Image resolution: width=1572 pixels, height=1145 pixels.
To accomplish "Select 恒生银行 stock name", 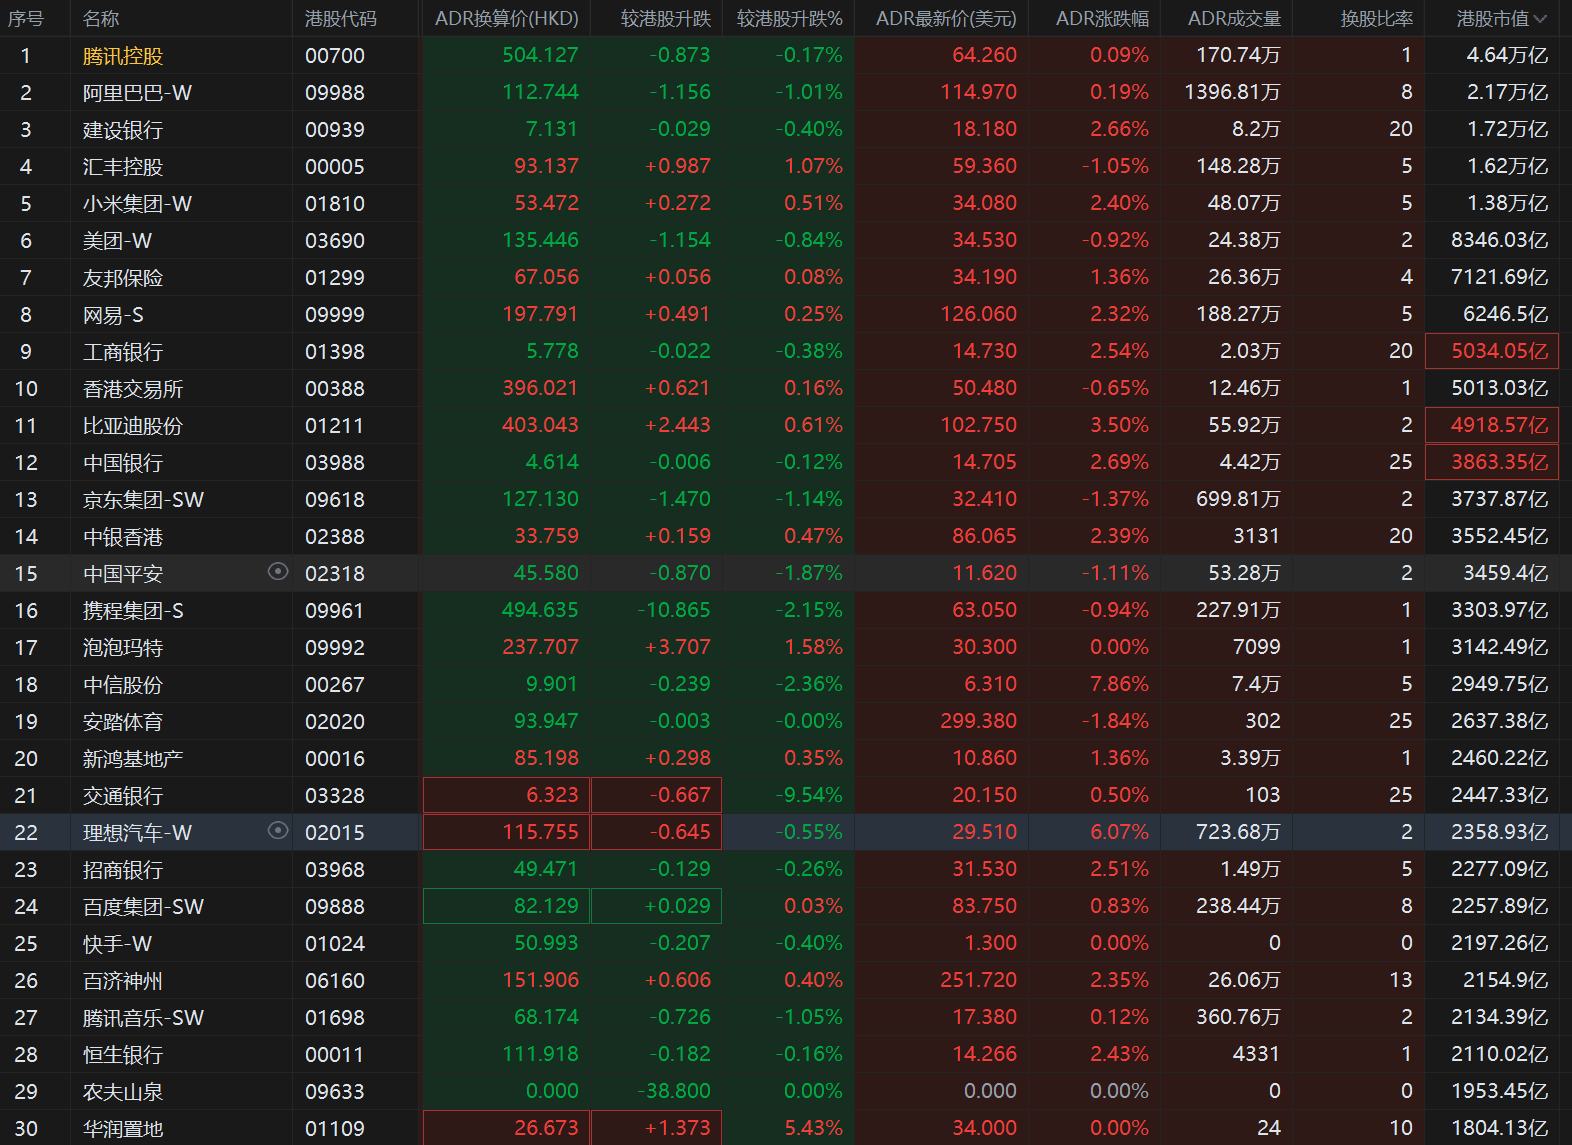I will (x=122, y=1055).
